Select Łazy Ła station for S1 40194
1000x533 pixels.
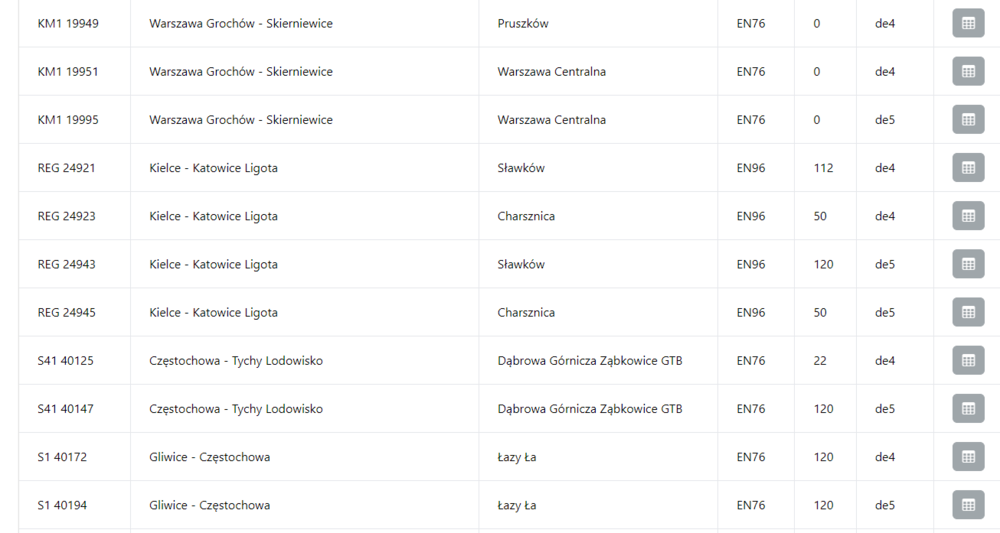point(517,506)
